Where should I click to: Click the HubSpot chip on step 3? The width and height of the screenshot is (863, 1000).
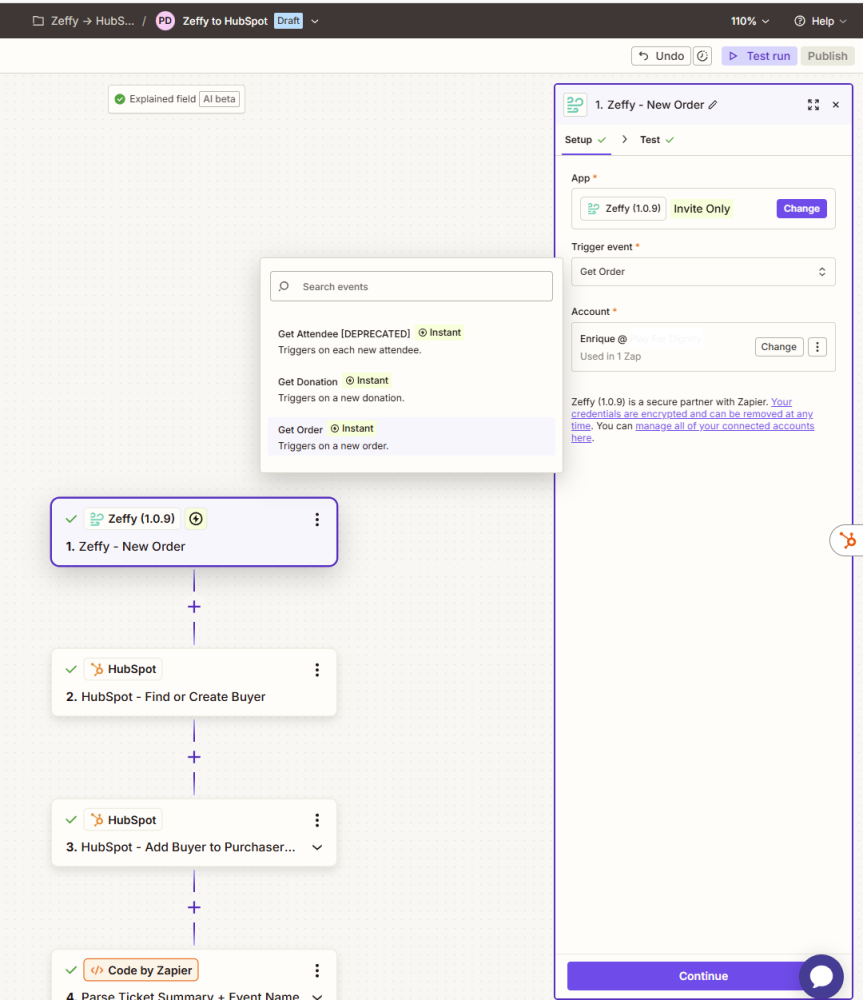point(123,820)
